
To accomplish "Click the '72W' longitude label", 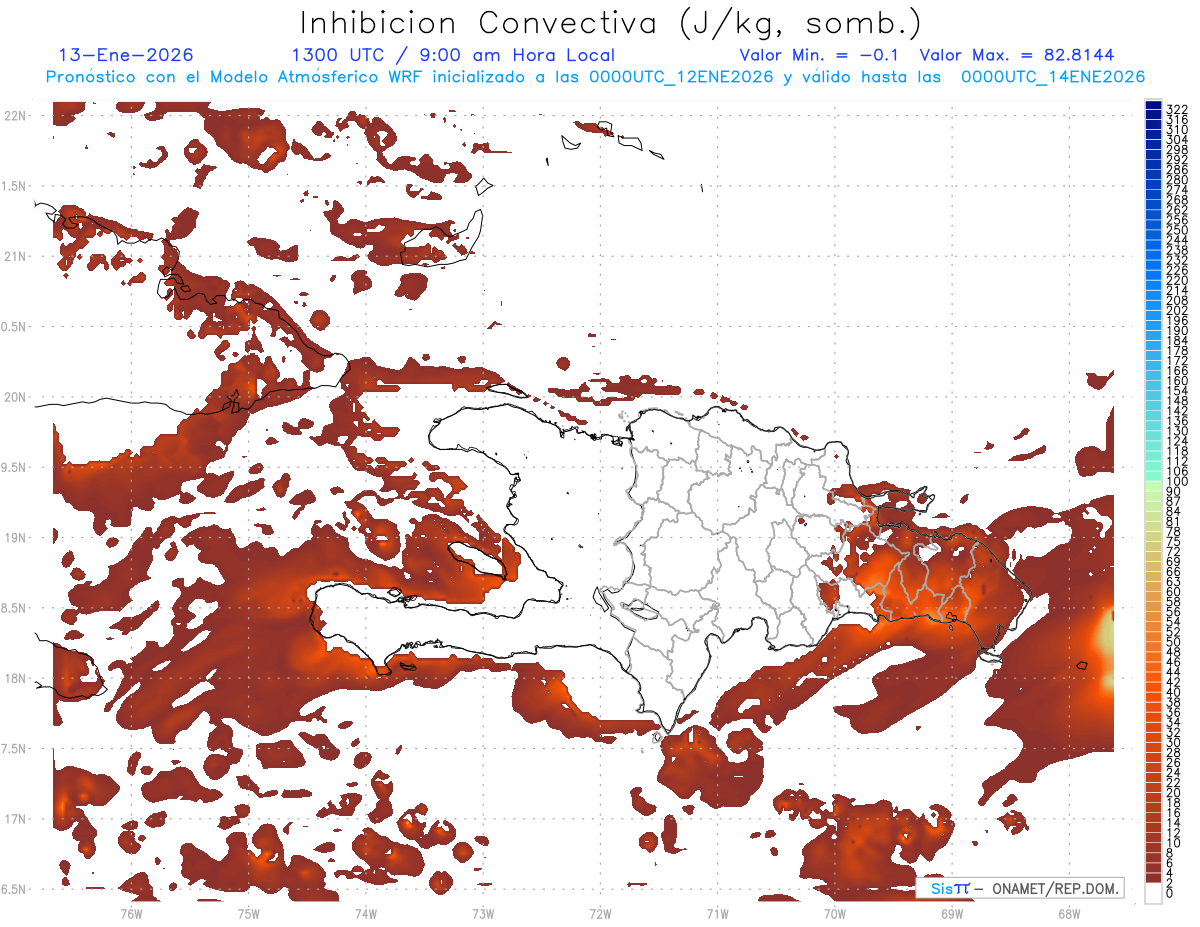I will click(600, 913).
